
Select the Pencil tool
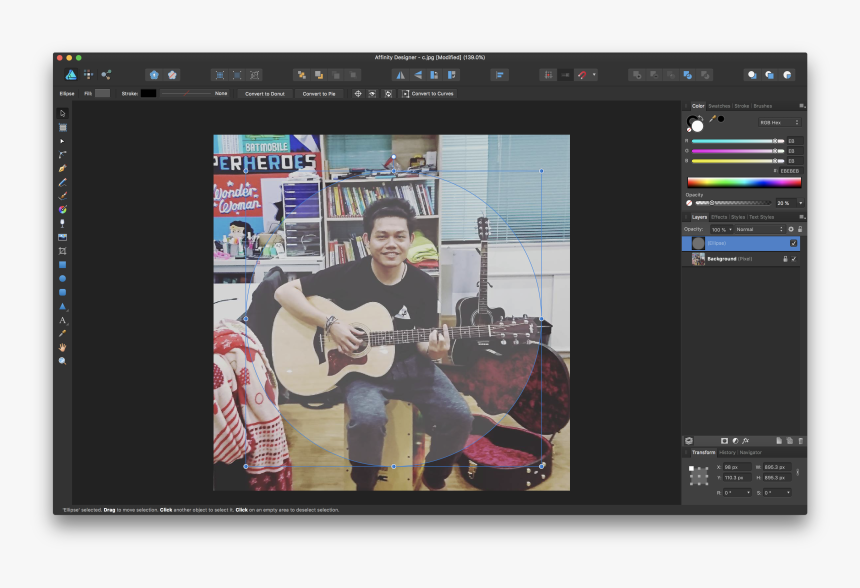[x=61, y=183]
